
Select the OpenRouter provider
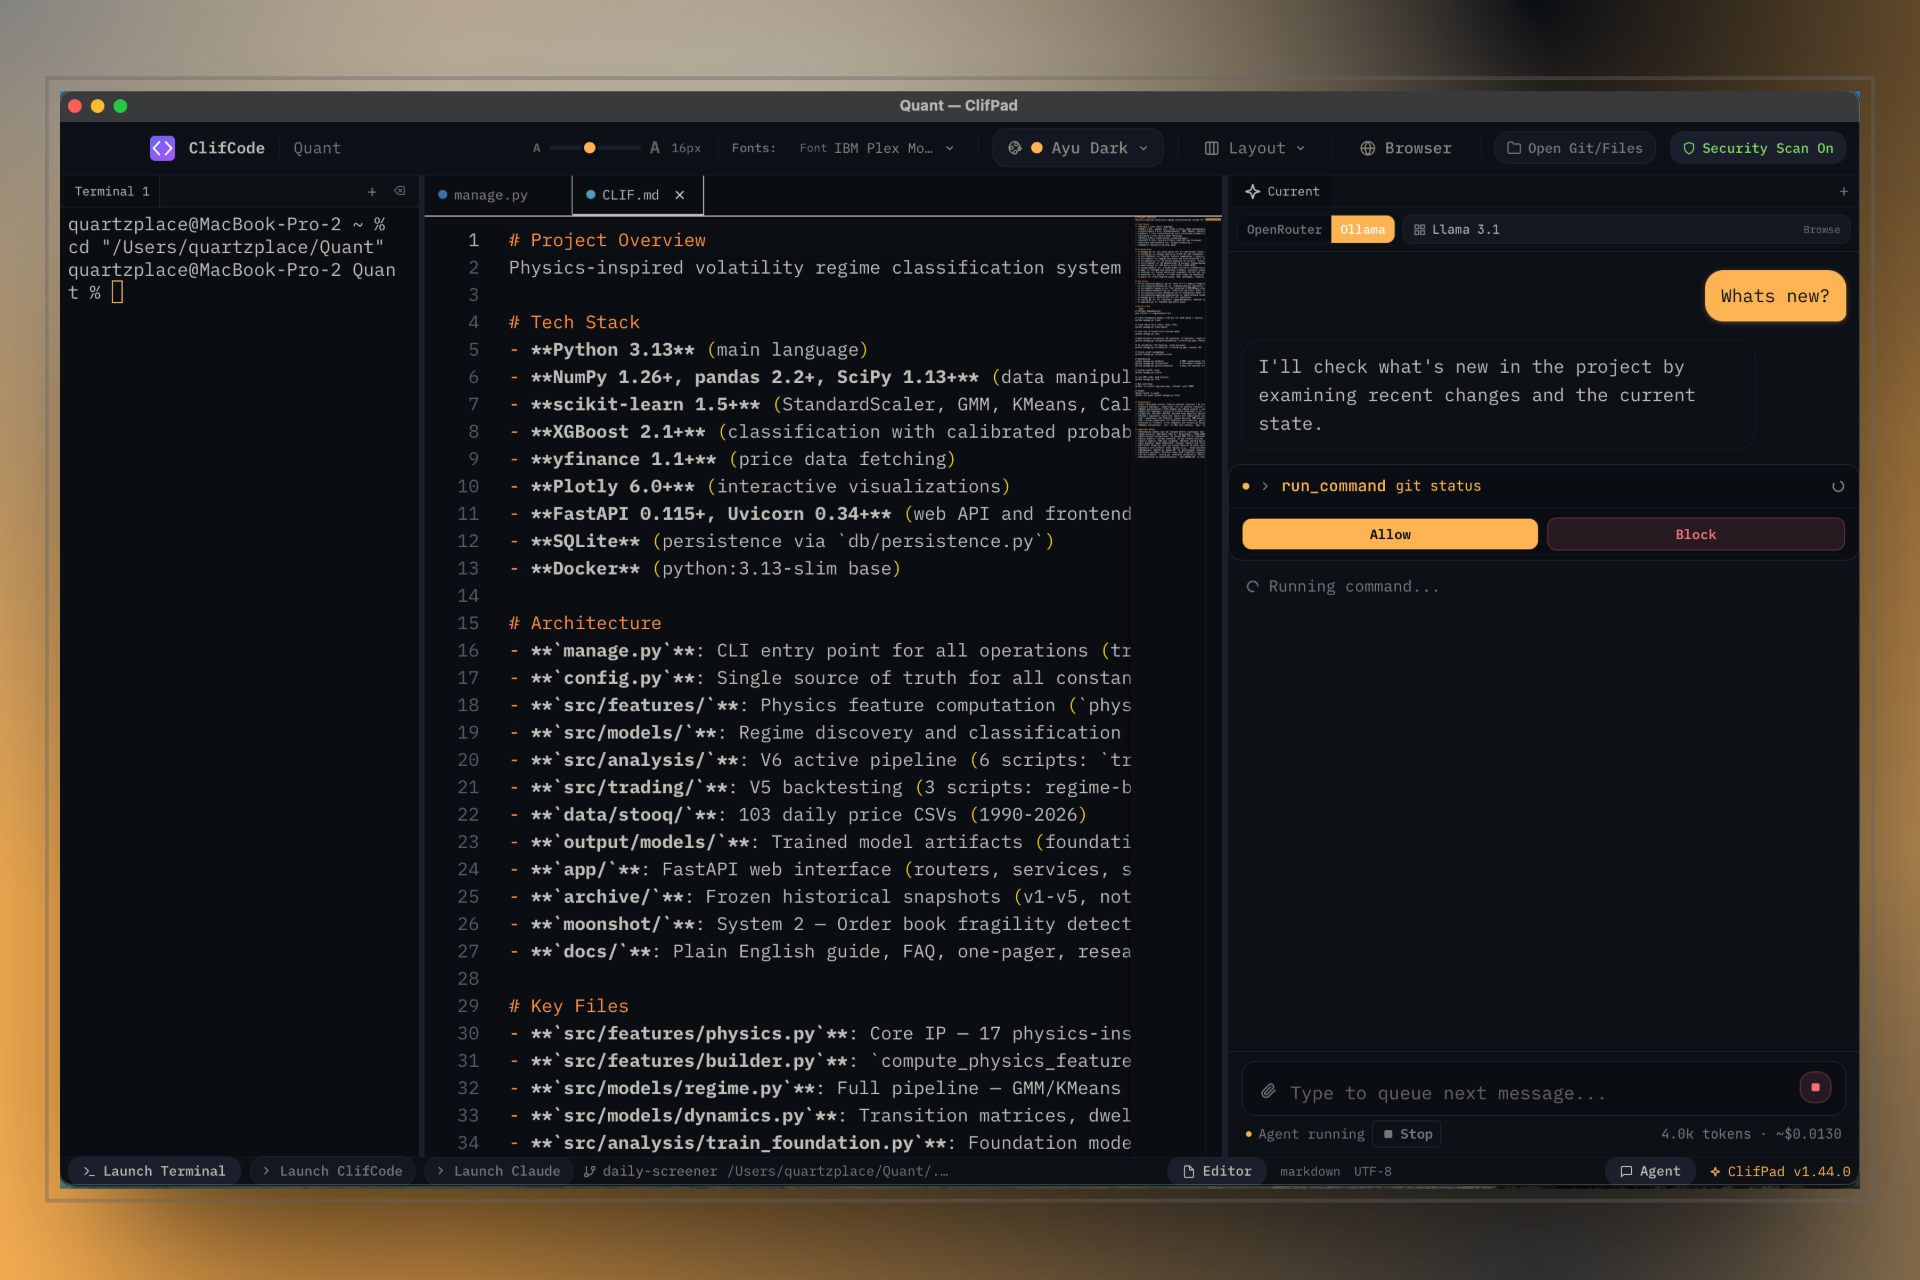pyautogui.click(x=1284, y=230)
